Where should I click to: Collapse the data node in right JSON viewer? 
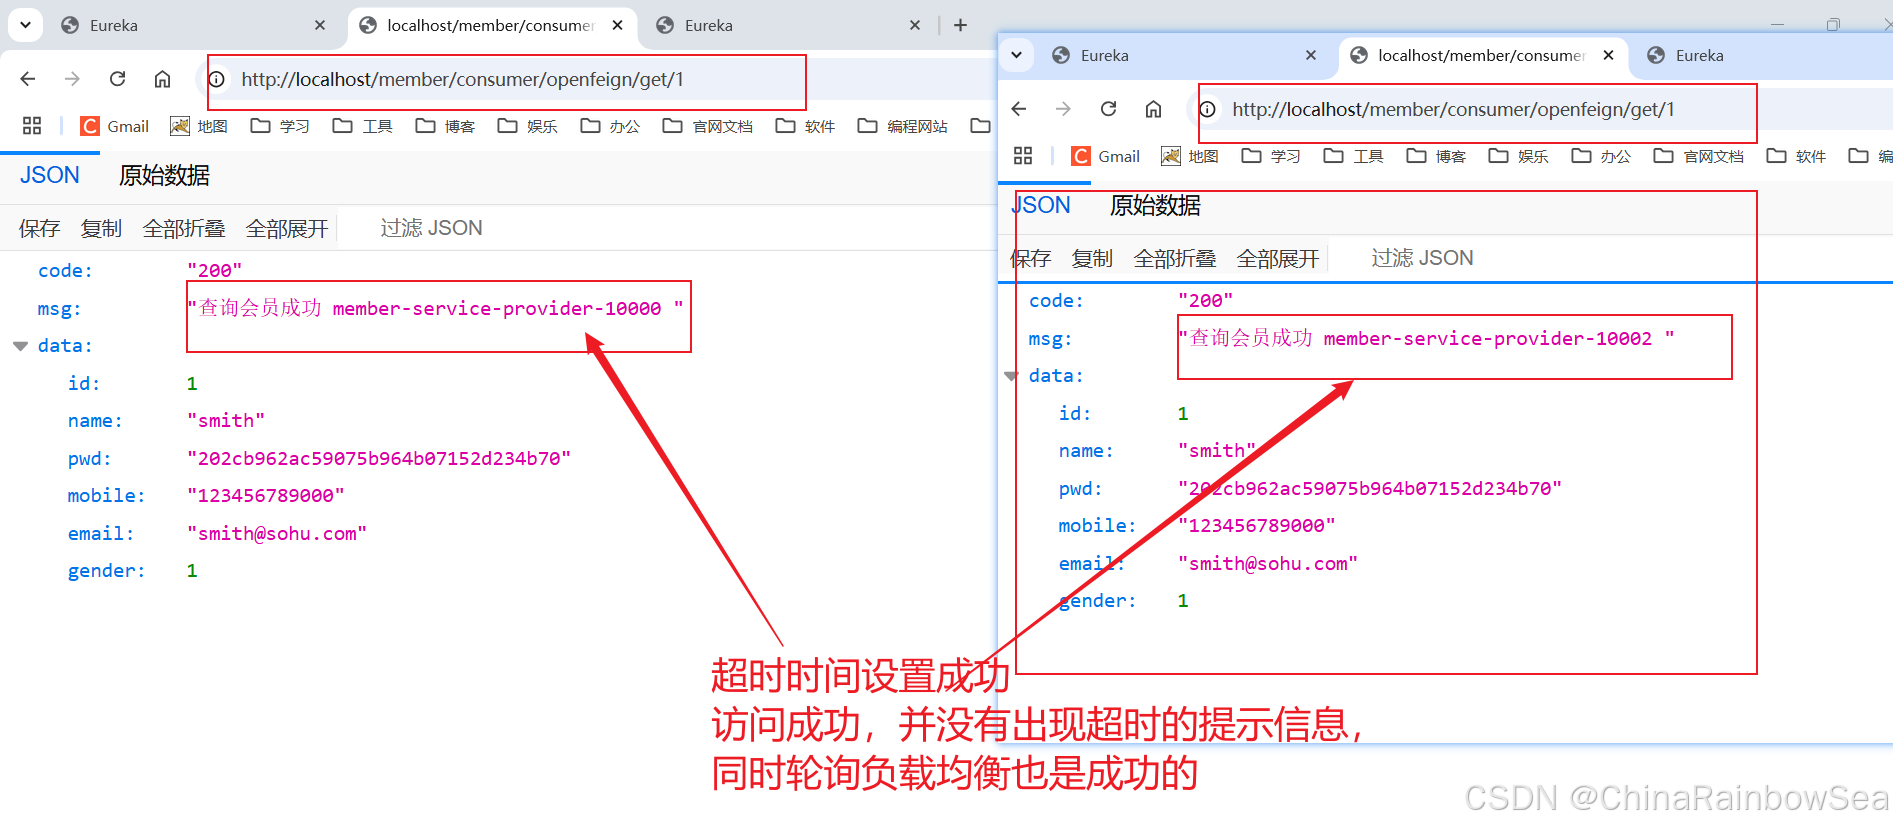[1011, 376]
